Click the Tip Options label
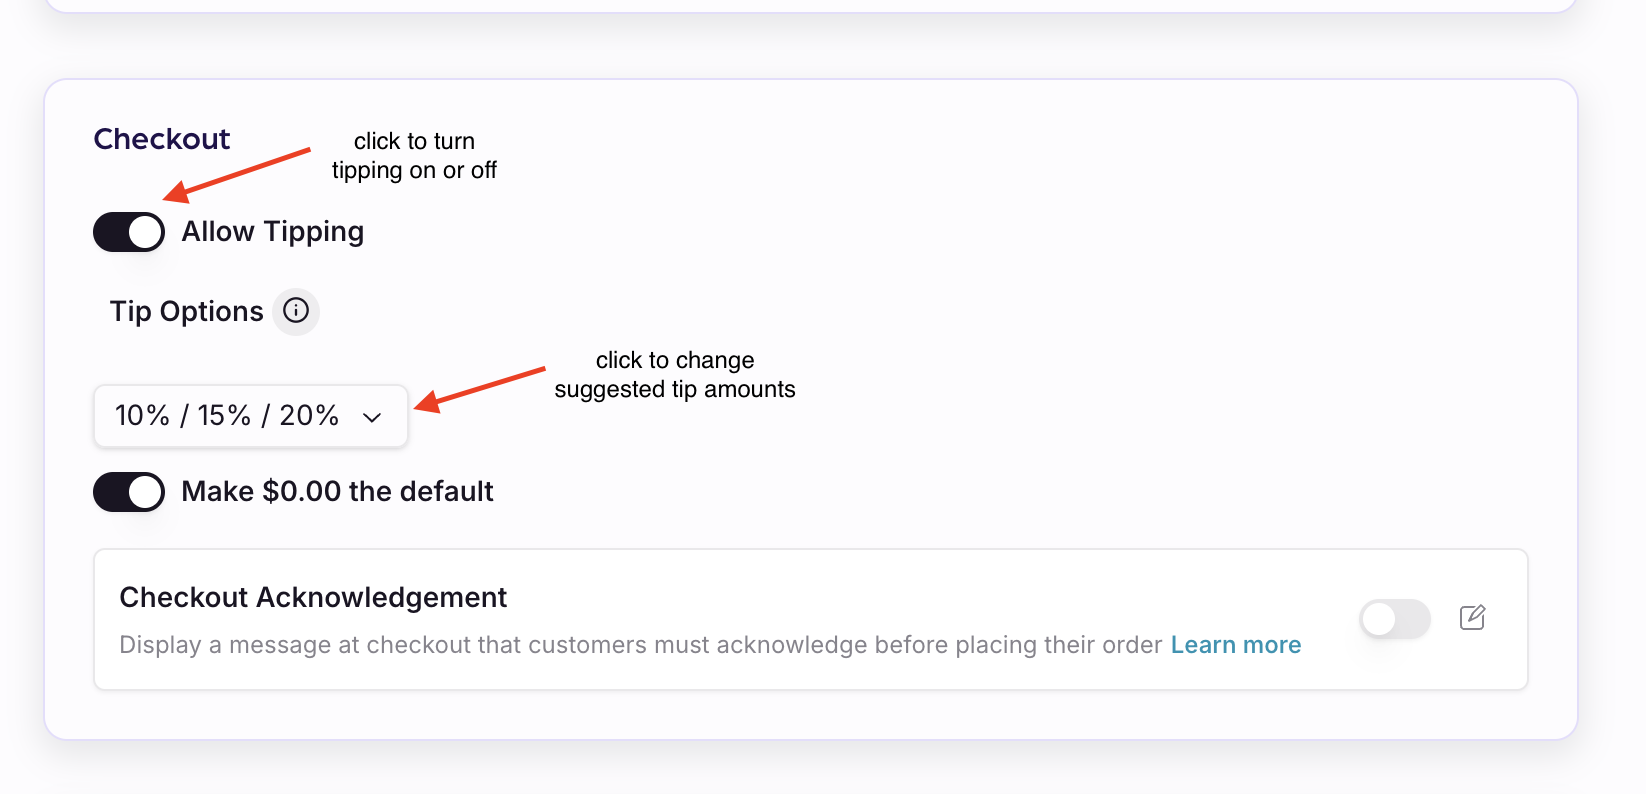Viewport: 1646px width, 794px height. click(x=187, y=312)
